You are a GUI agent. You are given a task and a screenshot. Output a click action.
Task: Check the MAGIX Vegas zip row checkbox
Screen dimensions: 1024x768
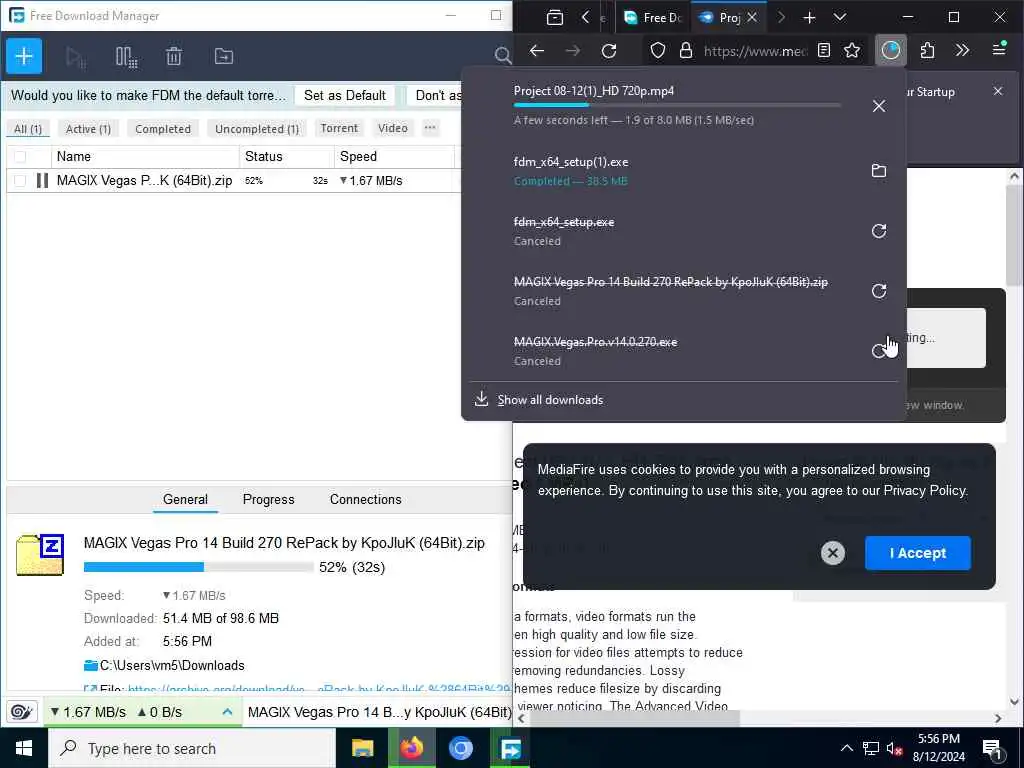20,181
